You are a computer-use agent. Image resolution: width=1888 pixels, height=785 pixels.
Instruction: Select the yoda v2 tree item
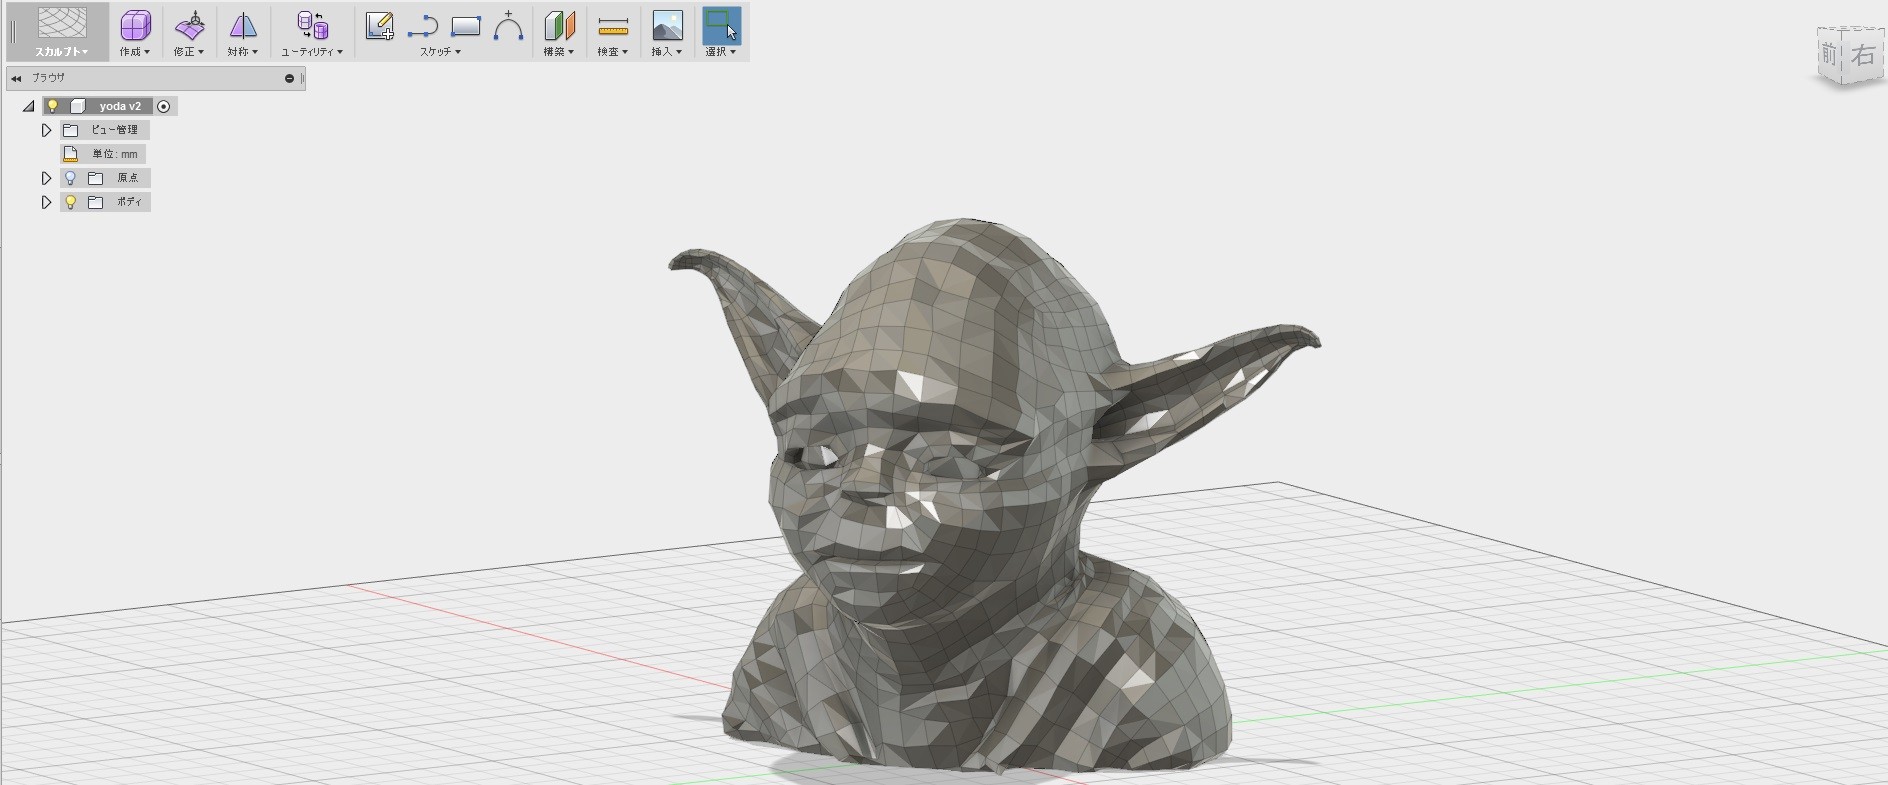pyautogui.click(x=120, y=106)
